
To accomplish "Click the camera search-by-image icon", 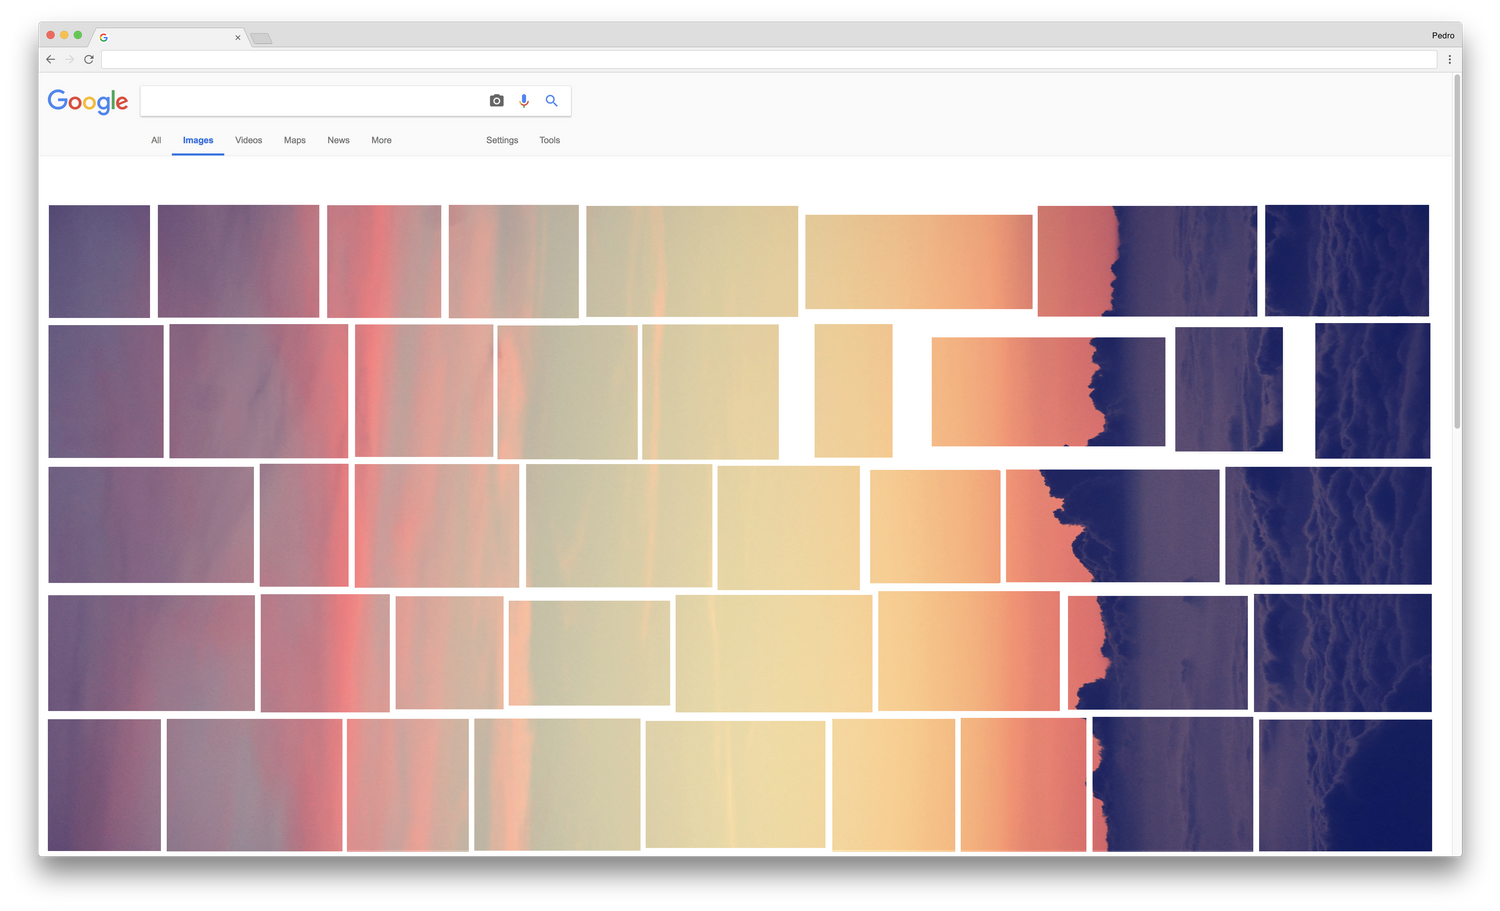I will pyautogui.click(x=496, y=101).
